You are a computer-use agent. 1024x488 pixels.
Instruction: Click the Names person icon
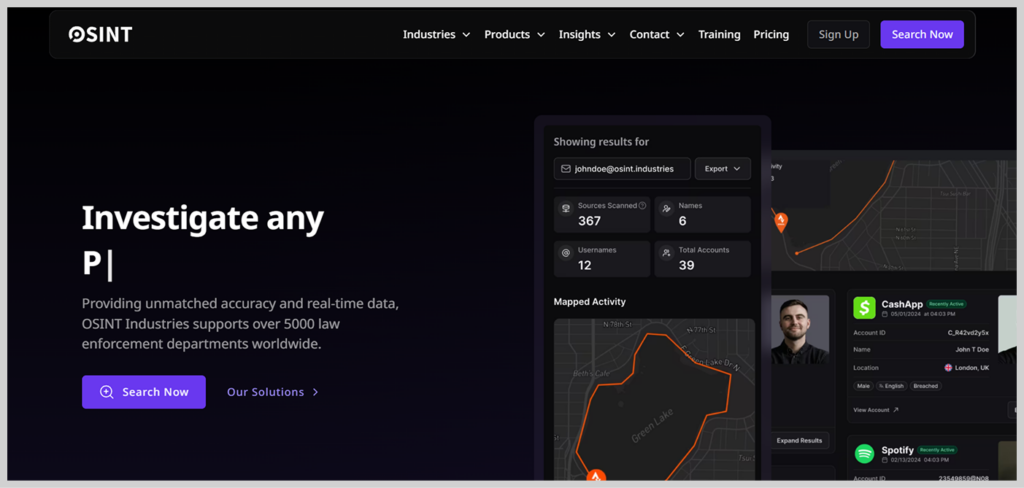pyautogui.click(x=666, y=209)
